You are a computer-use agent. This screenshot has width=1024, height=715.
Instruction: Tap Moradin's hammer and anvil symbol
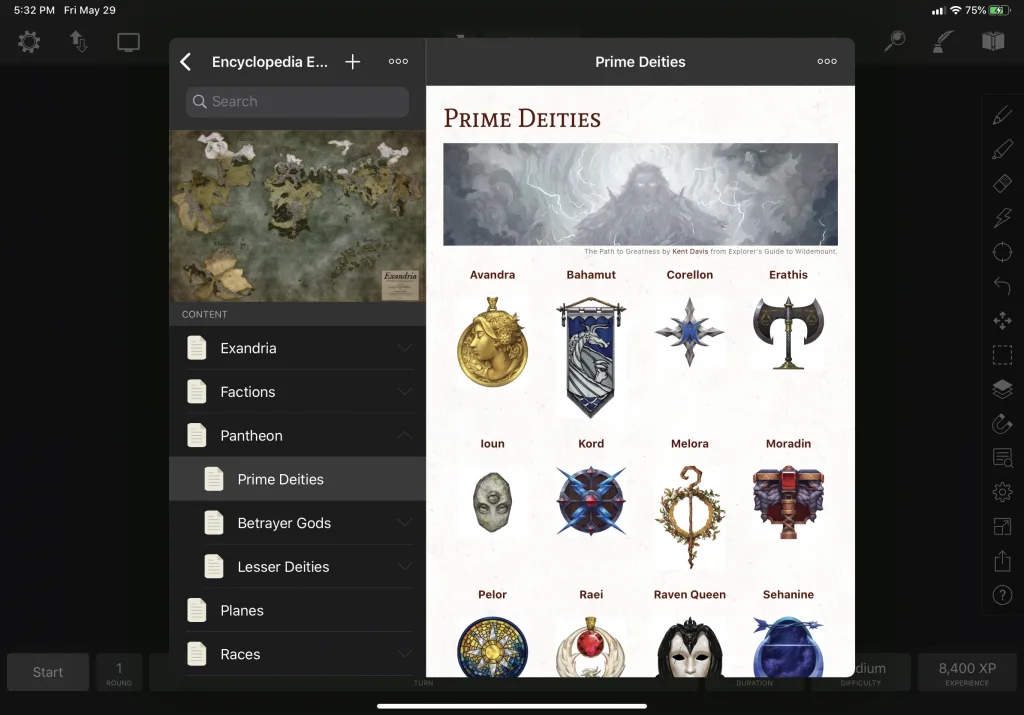[x=788, y=501]
